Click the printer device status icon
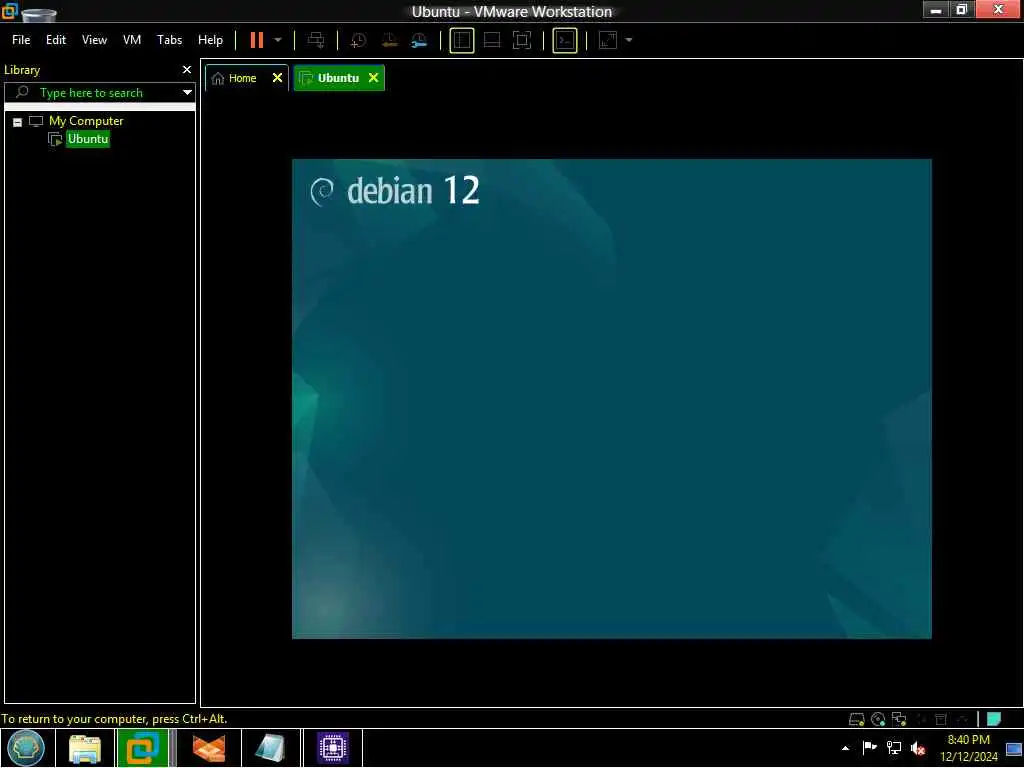 pos(941,719)
